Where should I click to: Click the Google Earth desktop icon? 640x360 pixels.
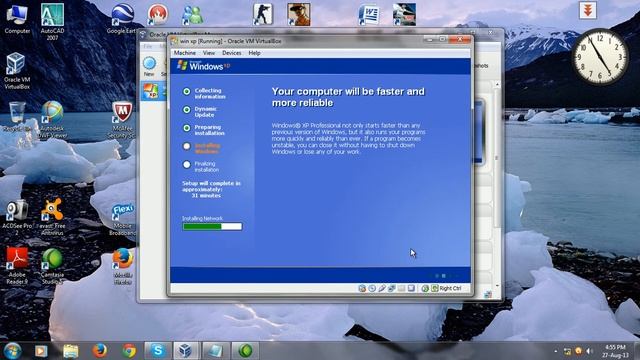pyautogui.click(x=122, y=19)
